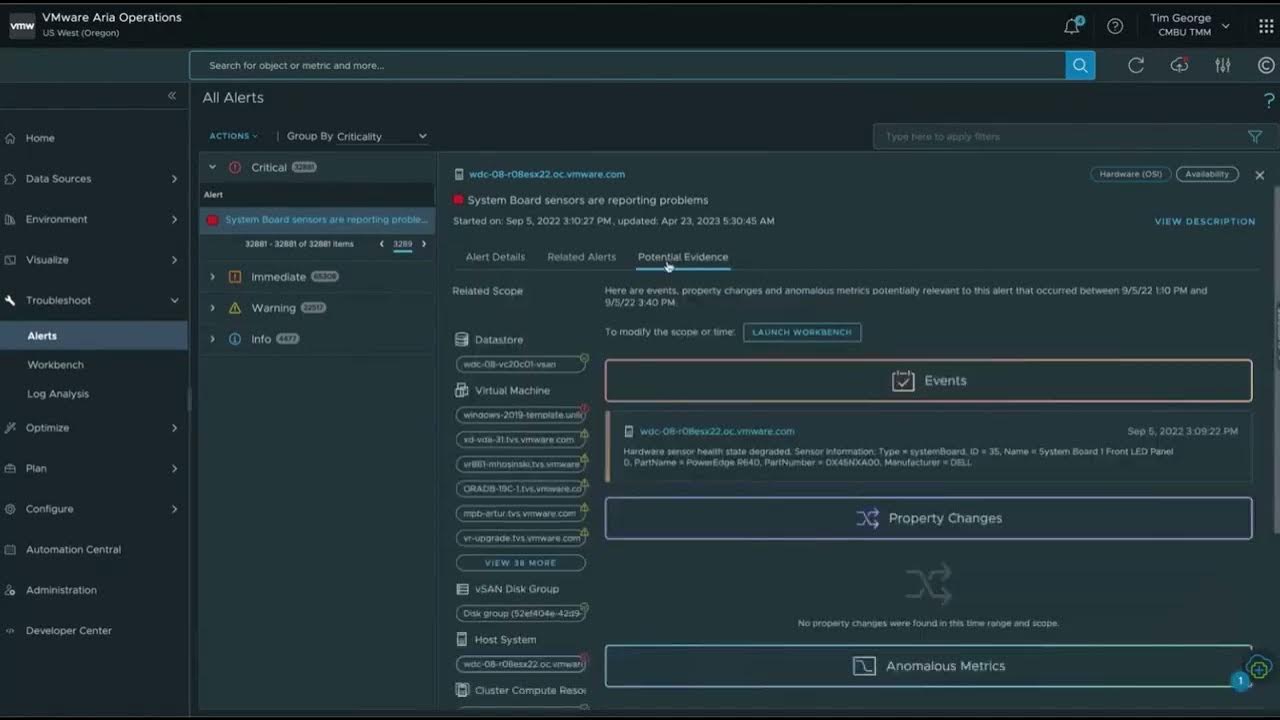This screenshot has height=720, width=1280.
Task: Switch to the Related Alerts tab
Action: (581, 257)
